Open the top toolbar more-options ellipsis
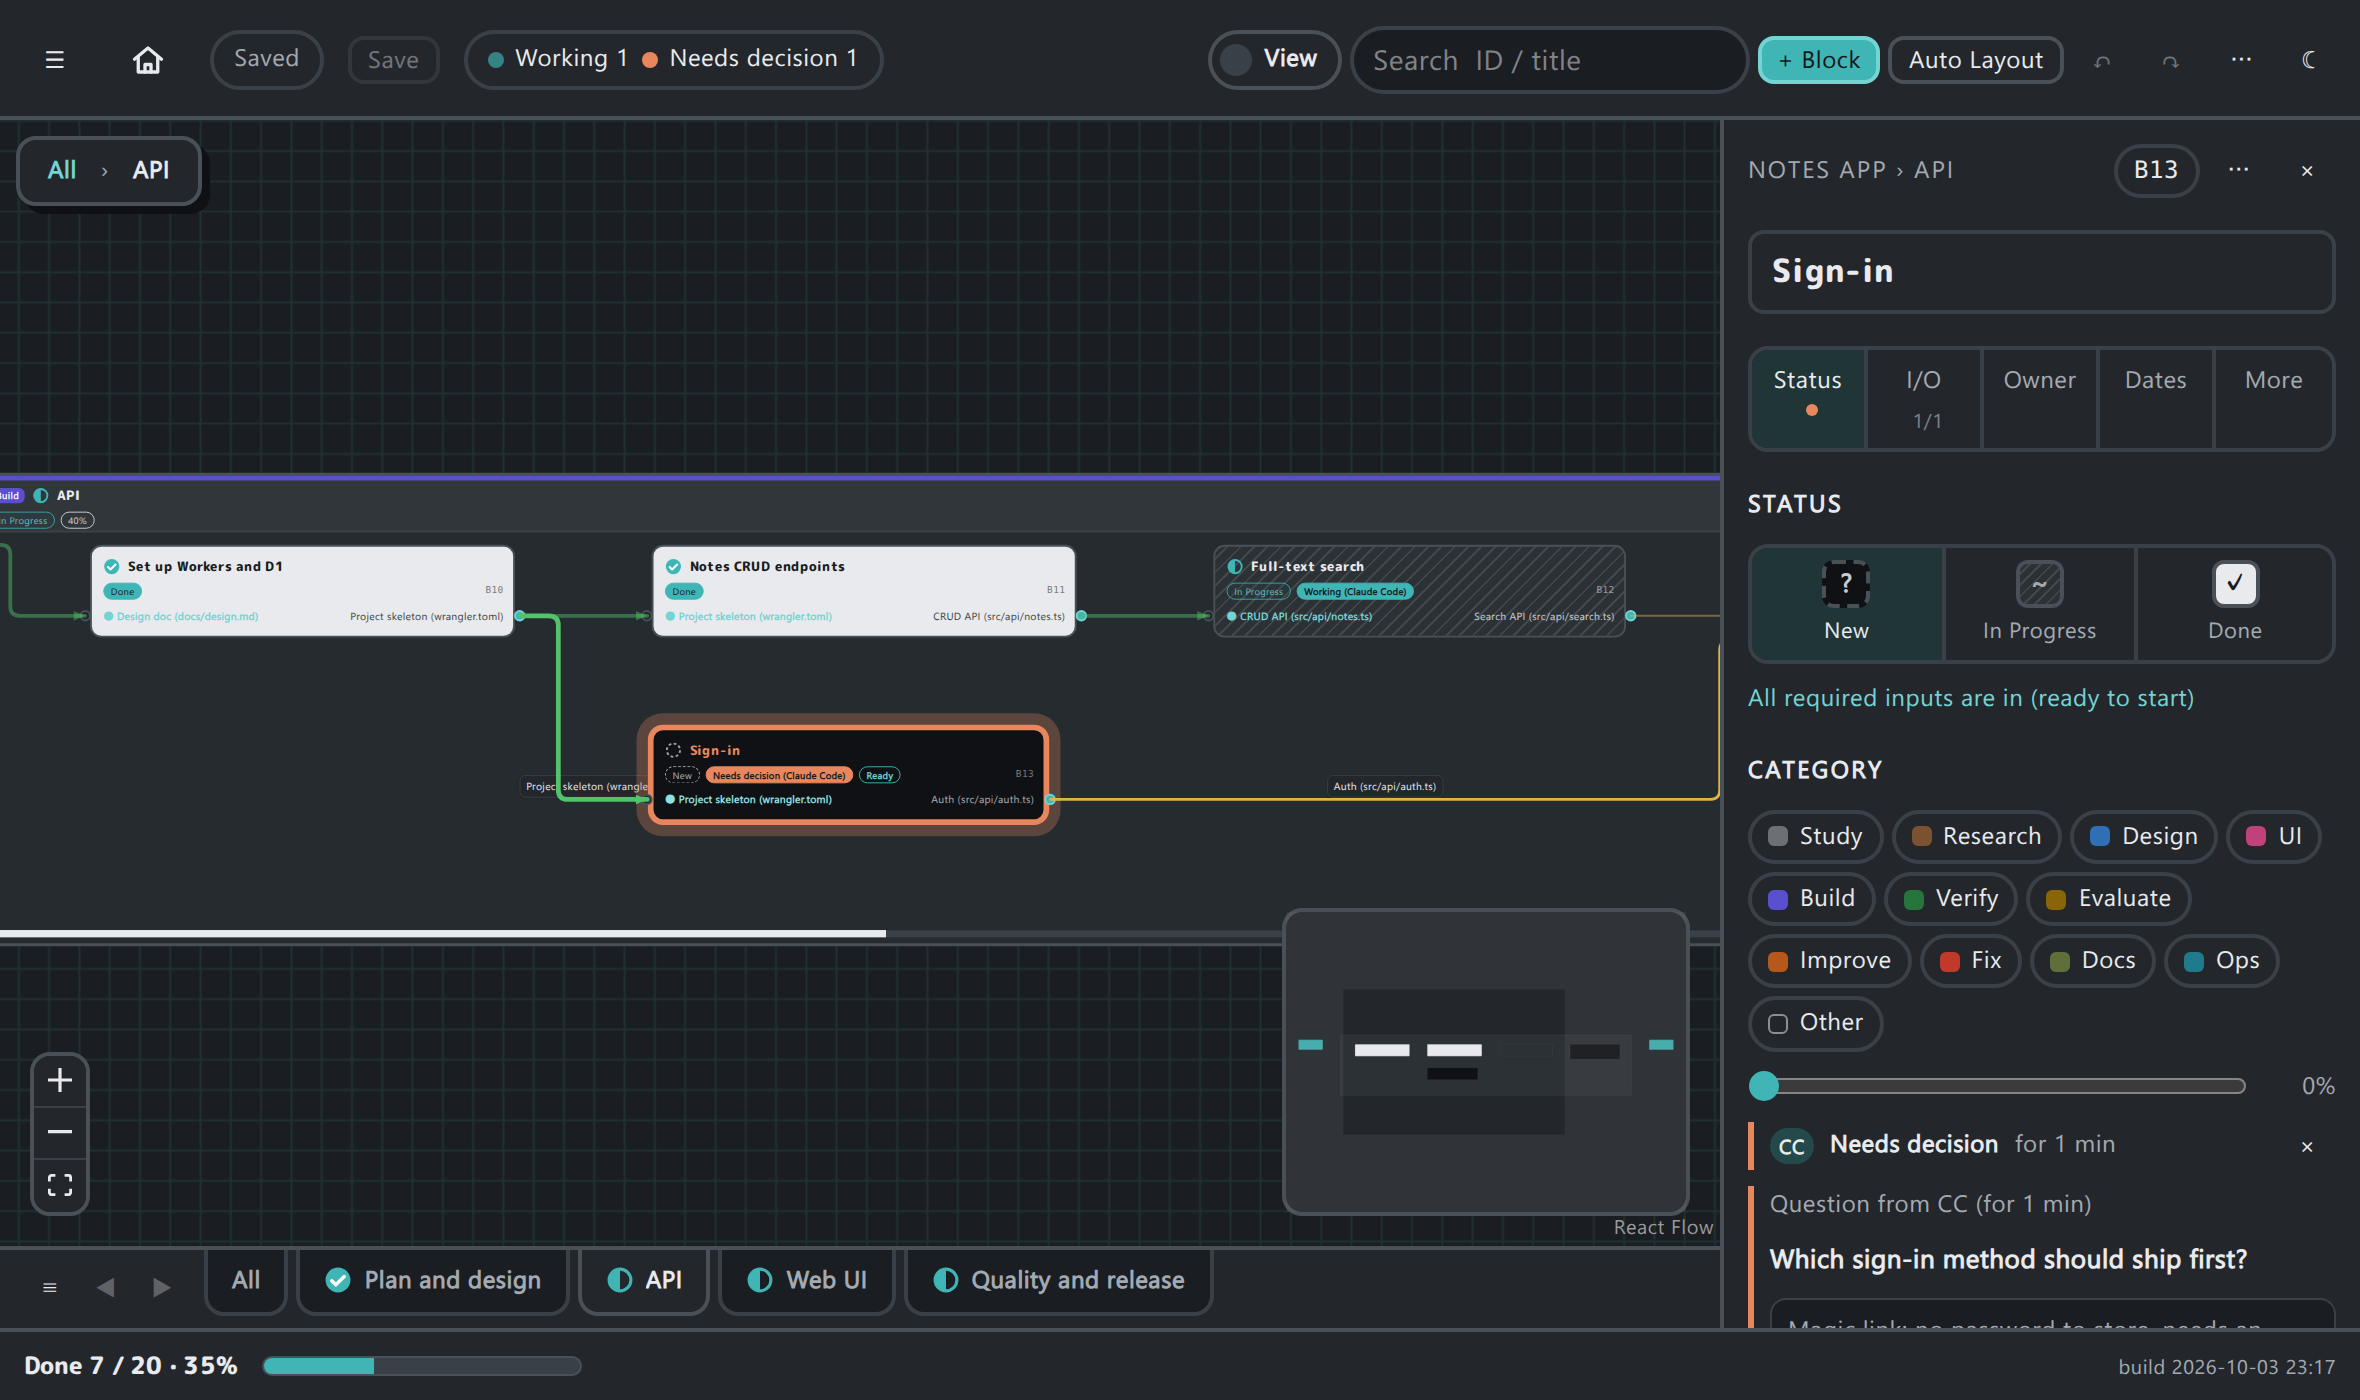The height and width of the screenshot is (1400, 2360). [x=2241, y=60]
